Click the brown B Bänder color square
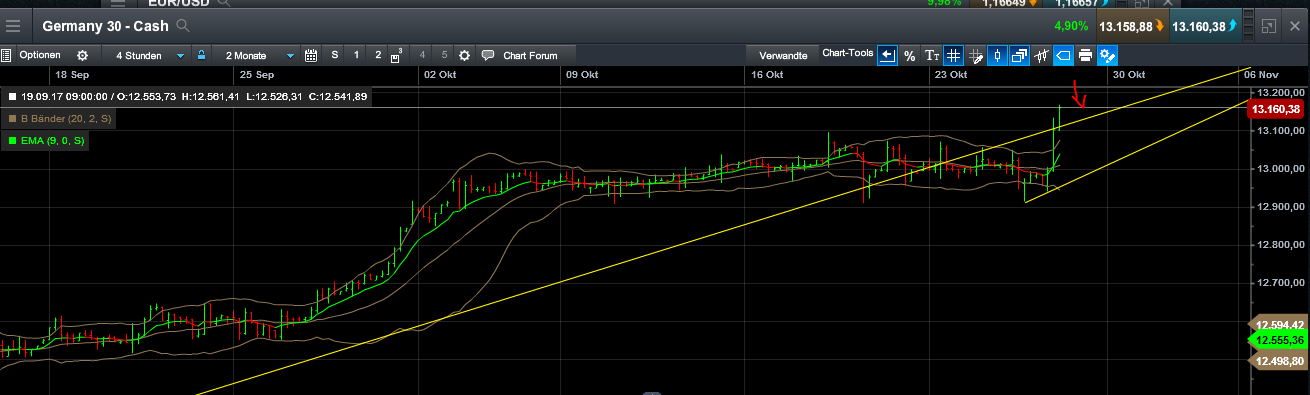 tap(11, 119)
